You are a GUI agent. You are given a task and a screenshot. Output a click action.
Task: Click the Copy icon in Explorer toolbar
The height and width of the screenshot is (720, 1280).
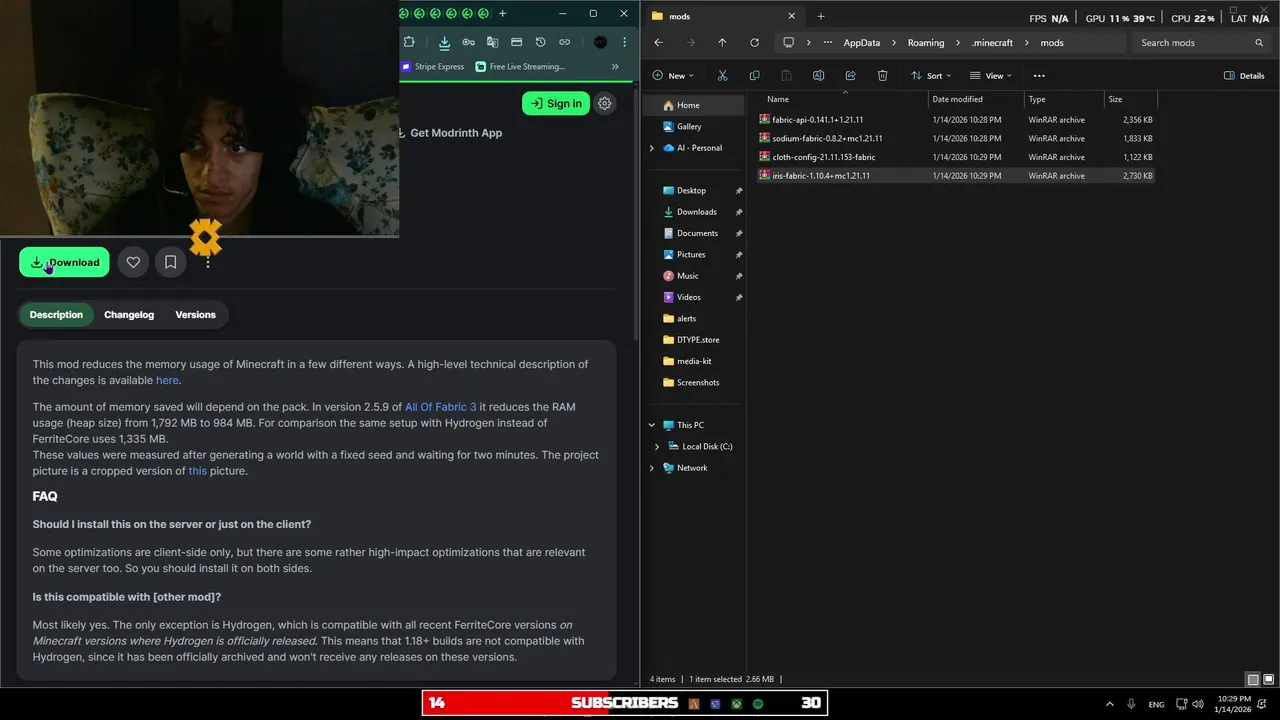754,76
